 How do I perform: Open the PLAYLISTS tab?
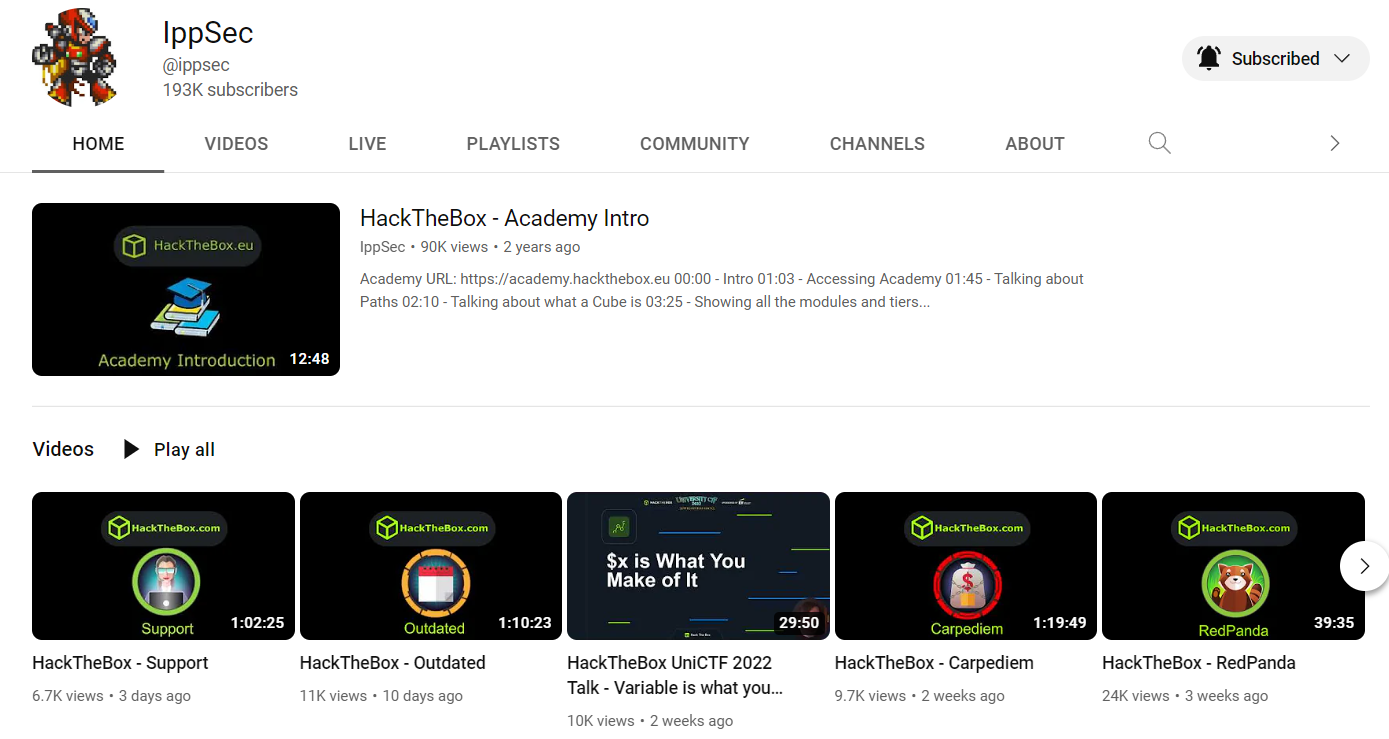point(513,144)
